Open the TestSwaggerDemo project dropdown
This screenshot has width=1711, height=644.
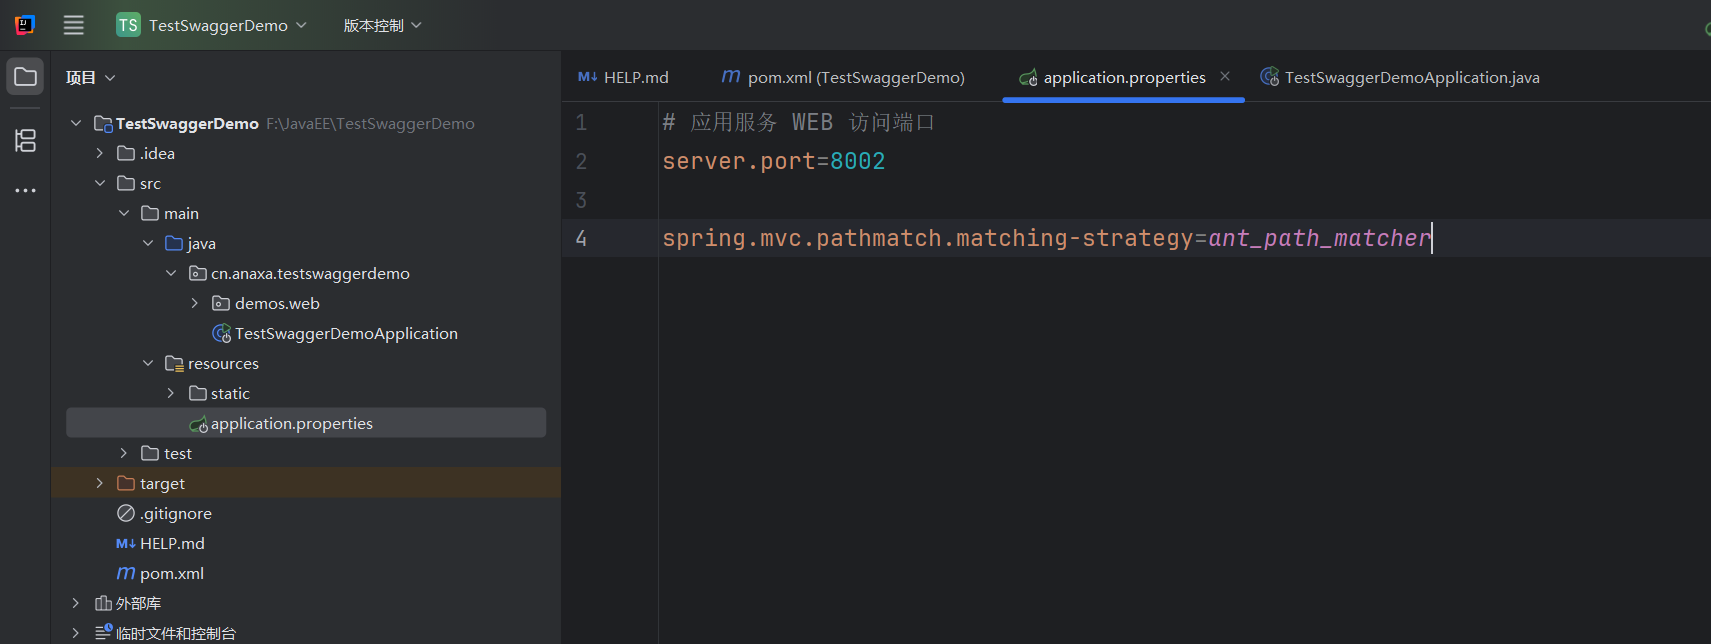[218, 25]
